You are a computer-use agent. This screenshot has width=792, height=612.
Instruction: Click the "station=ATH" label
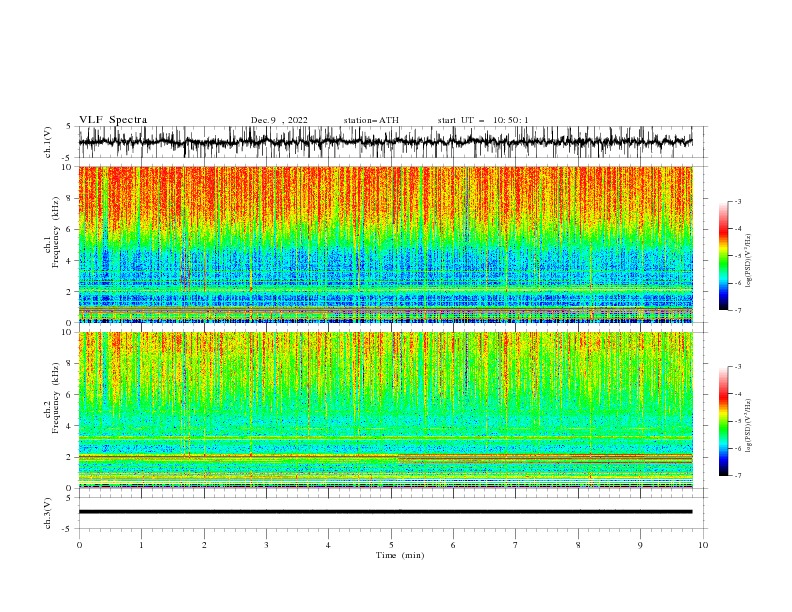click(x=371, y=120)
